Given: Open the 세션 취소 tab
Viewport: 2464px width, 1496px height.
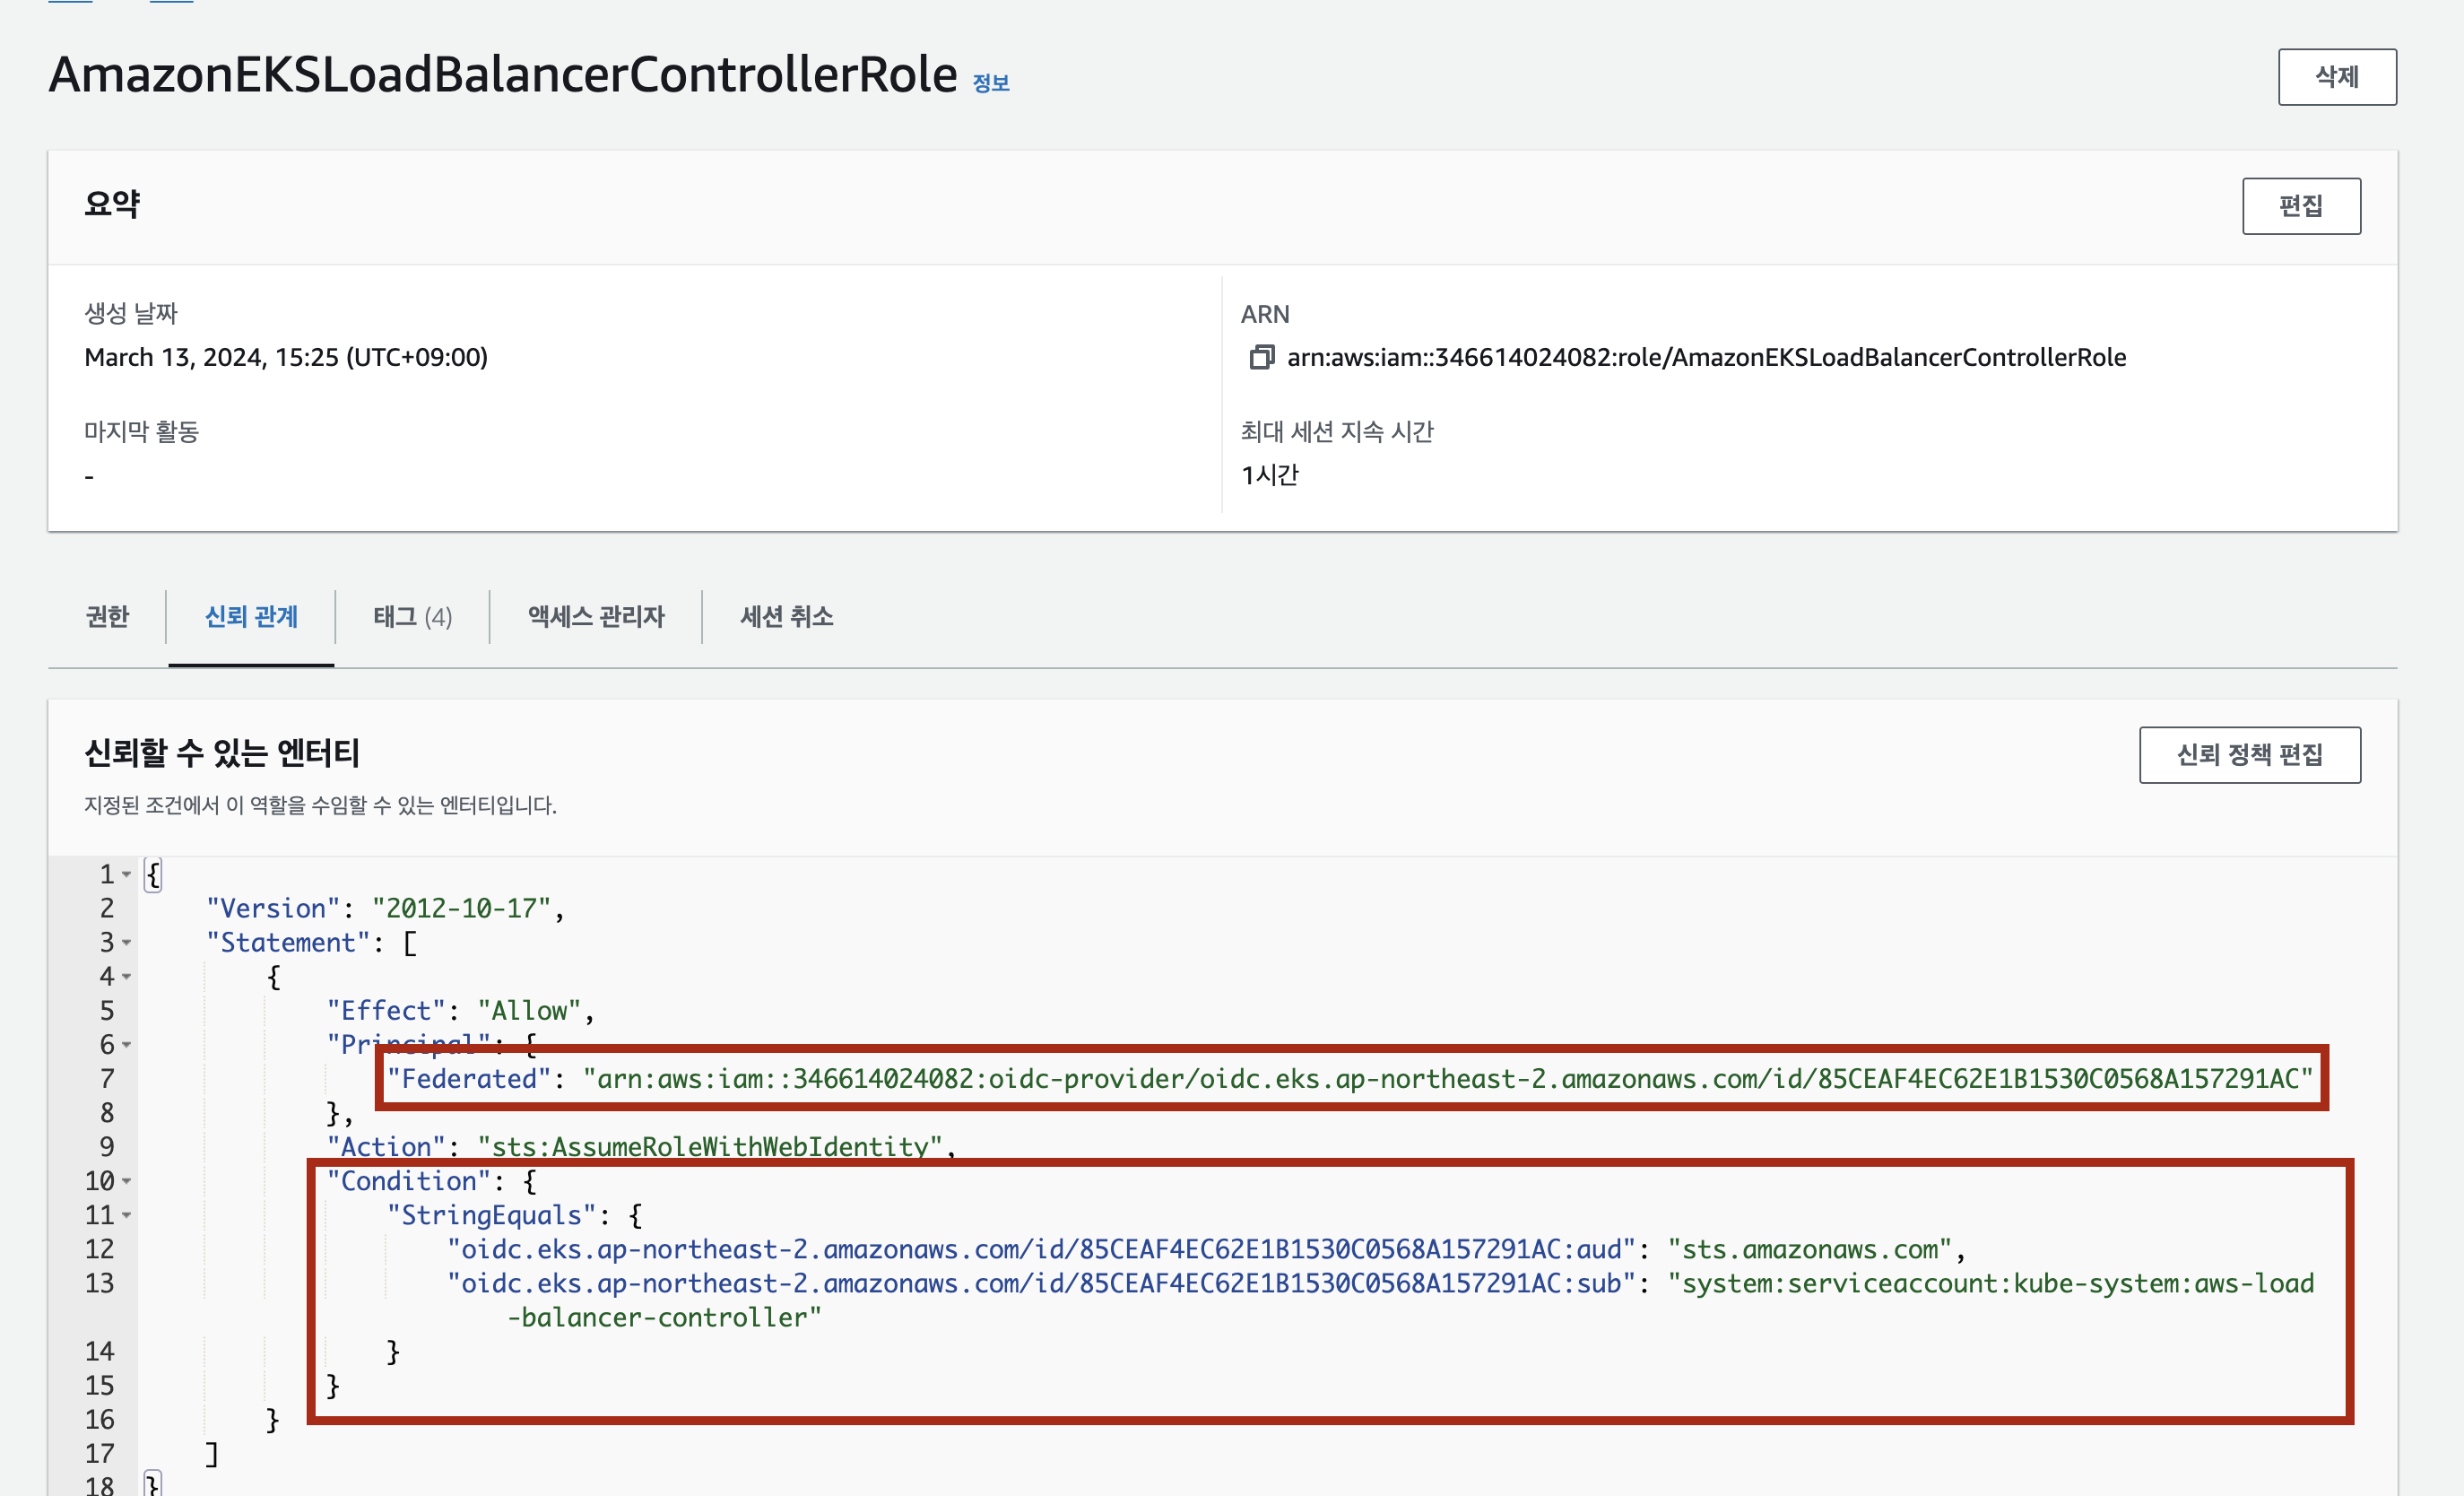Looking at the screenshot, I should [x=786, y=616].
